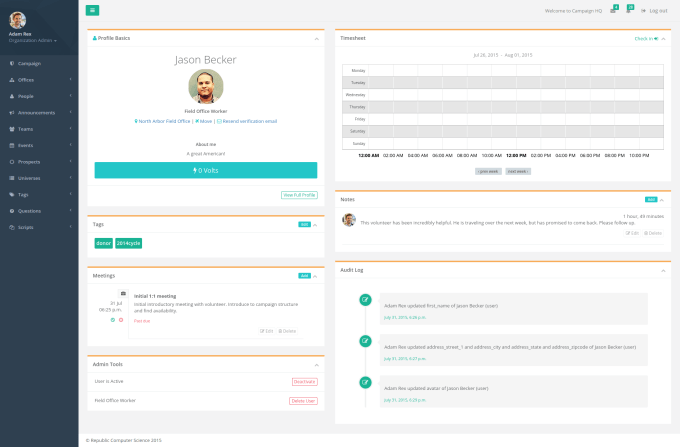Cancel the meeting with red circle icon
The image size is (680, 447).
(x=121, y=320)
